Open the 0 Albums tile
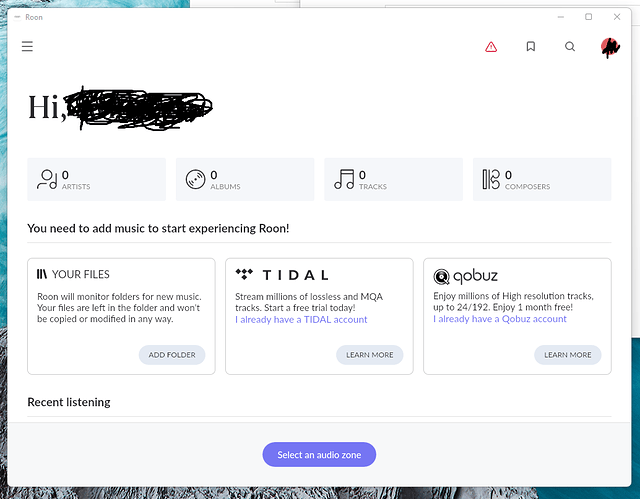This screenshot has height=499, width=640. pyautogui.click(x=245, y=180)
